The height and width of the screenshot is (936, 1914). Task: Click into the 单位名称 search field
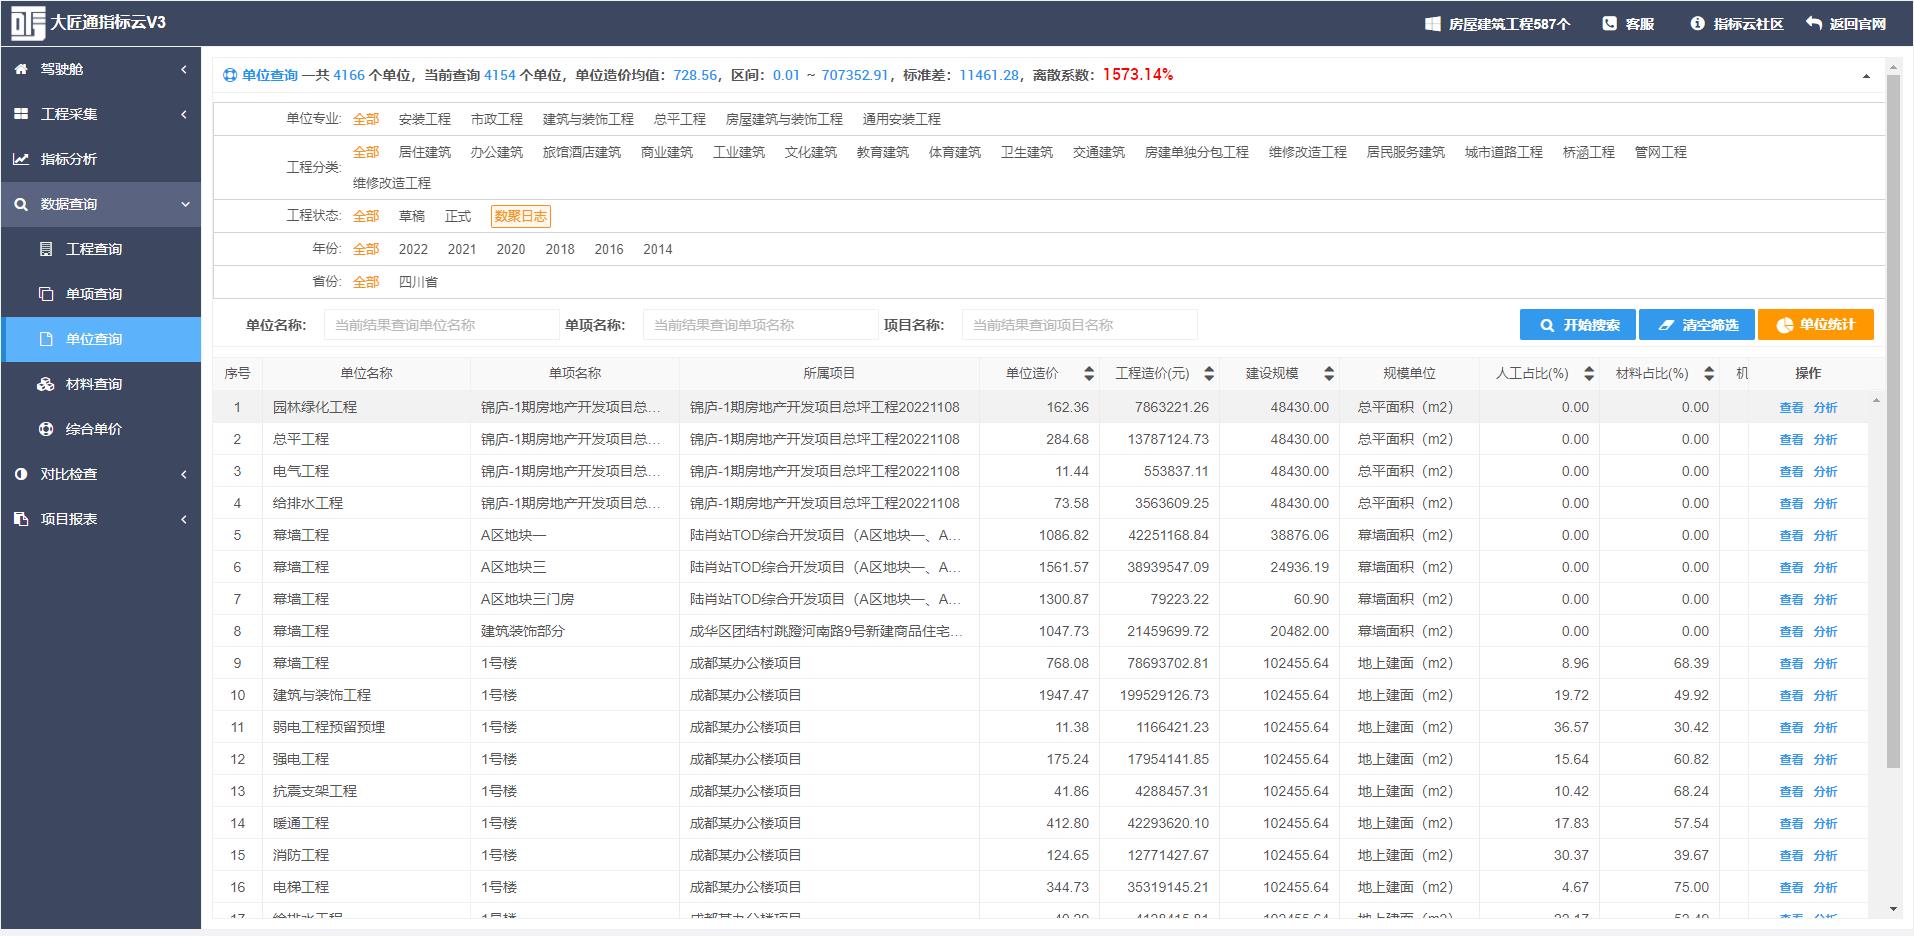click(441, 325)
